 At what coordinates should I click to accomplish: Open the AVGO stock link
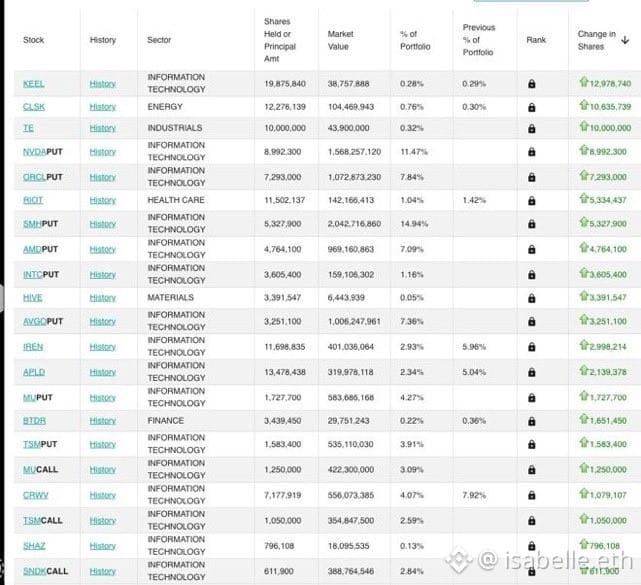tap(35, 321)
